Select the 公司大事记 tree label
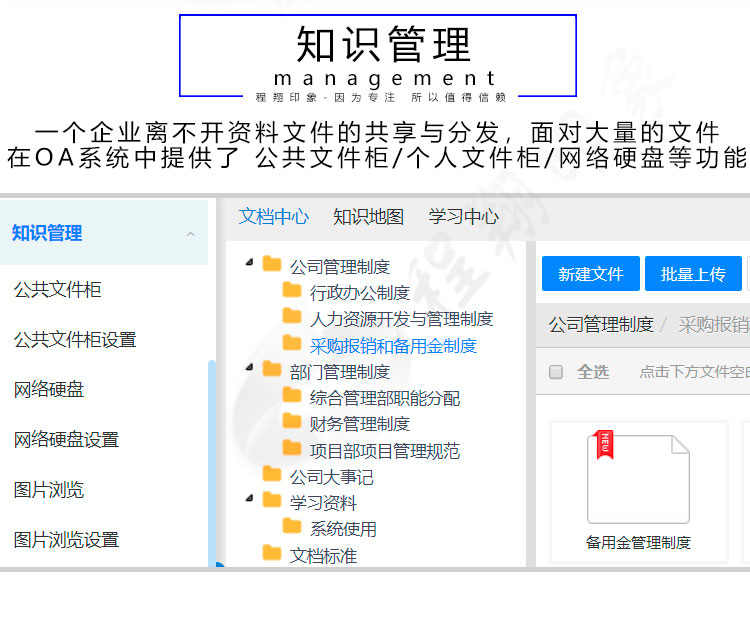 tap(331, 477)
